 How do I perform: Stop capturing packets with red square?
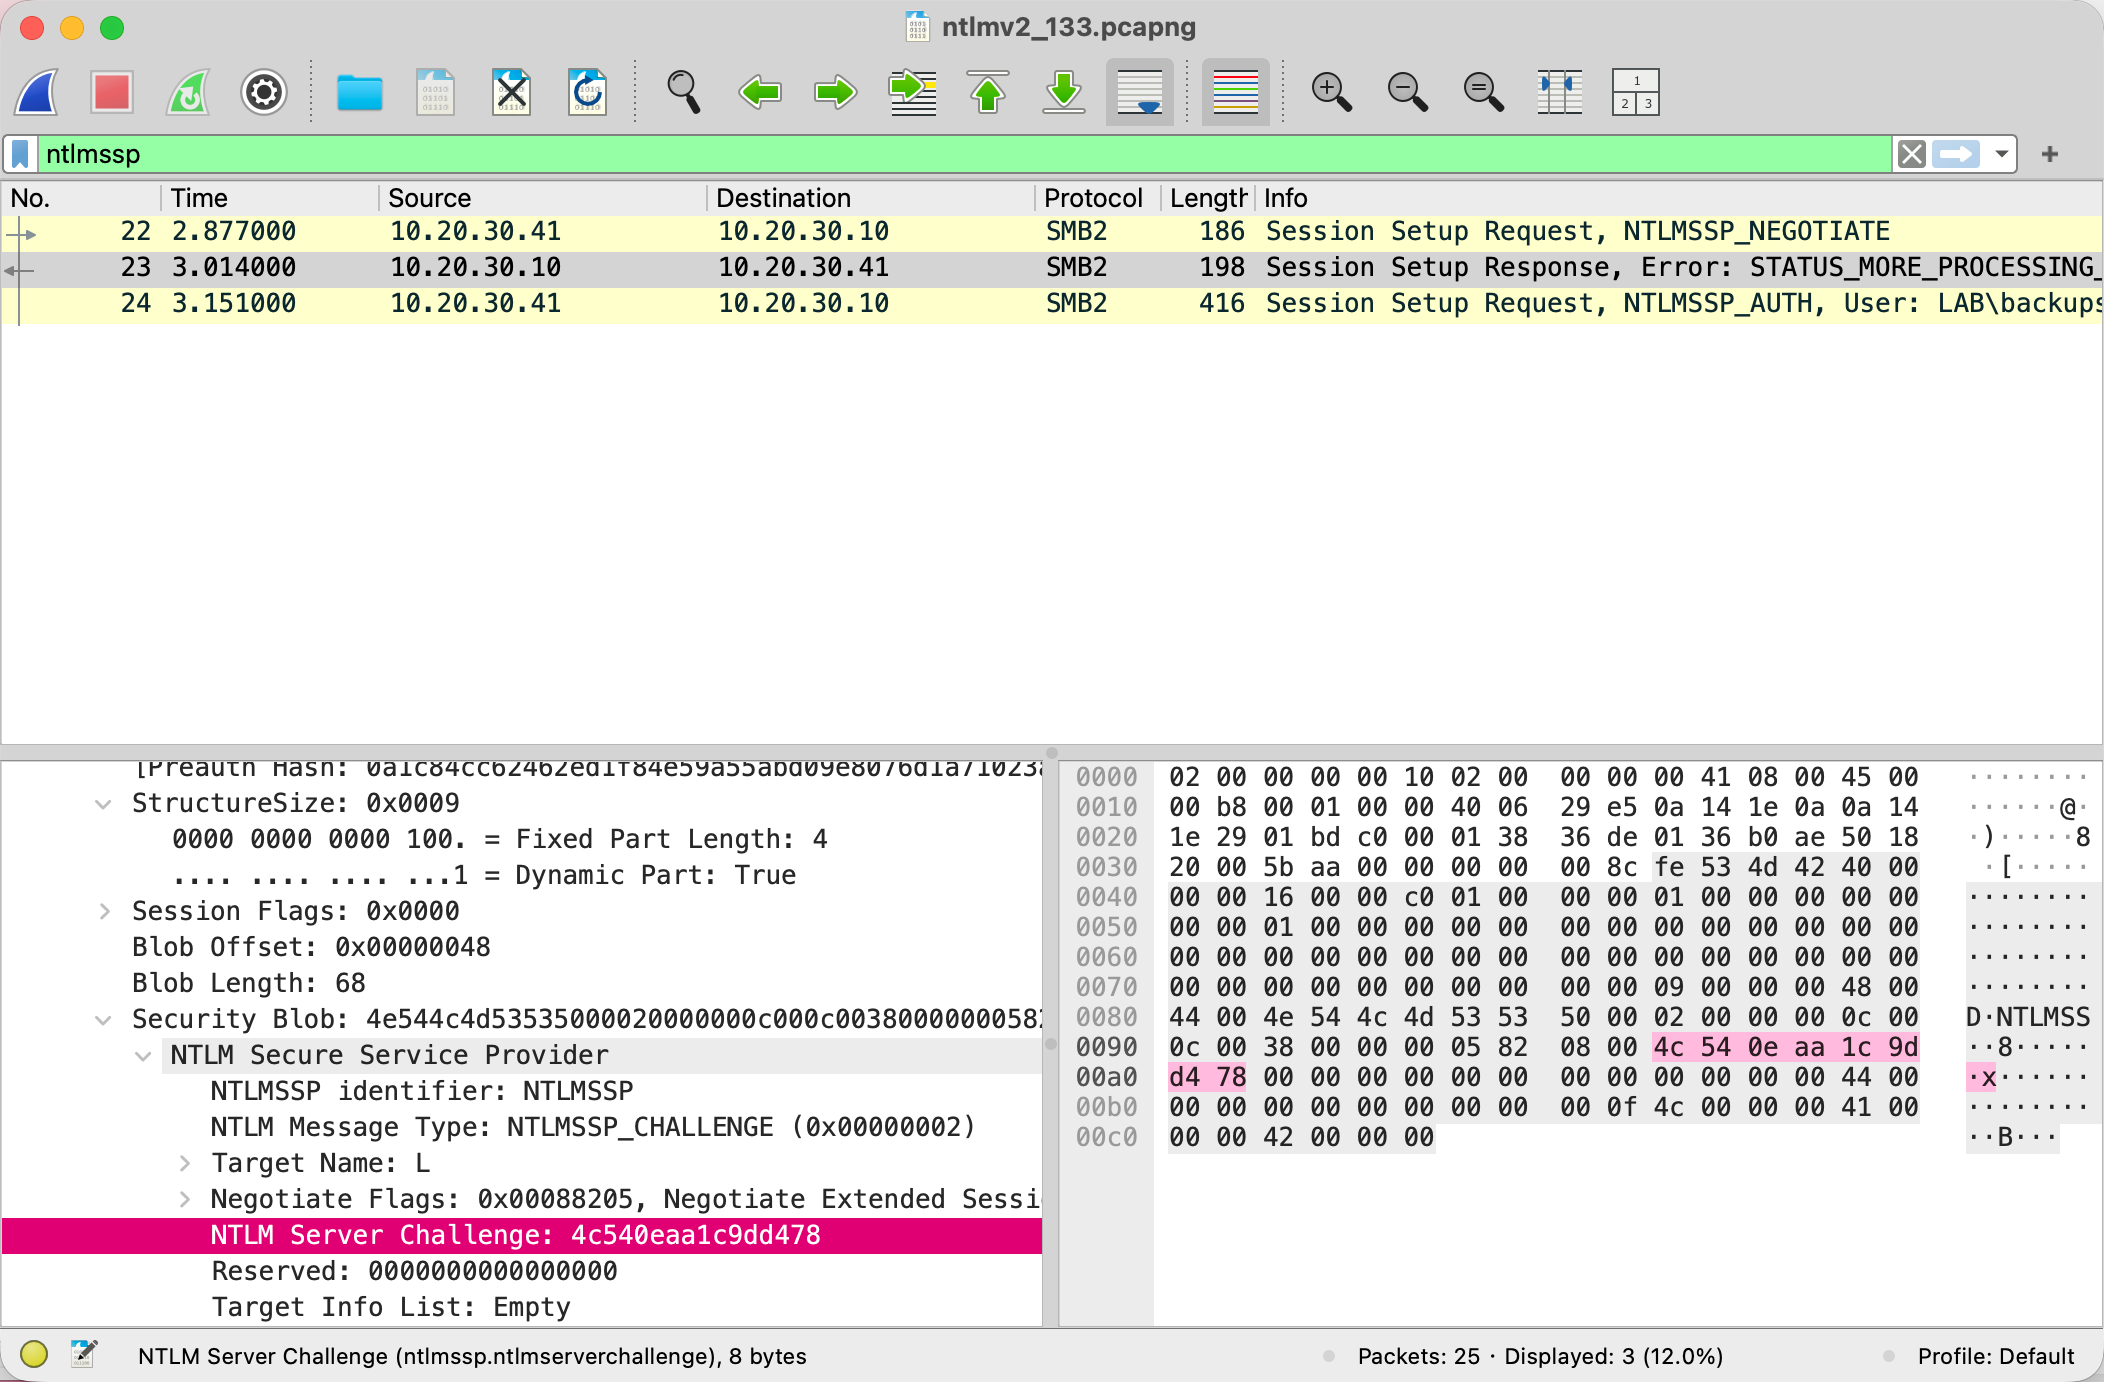(x=112, y=92)
